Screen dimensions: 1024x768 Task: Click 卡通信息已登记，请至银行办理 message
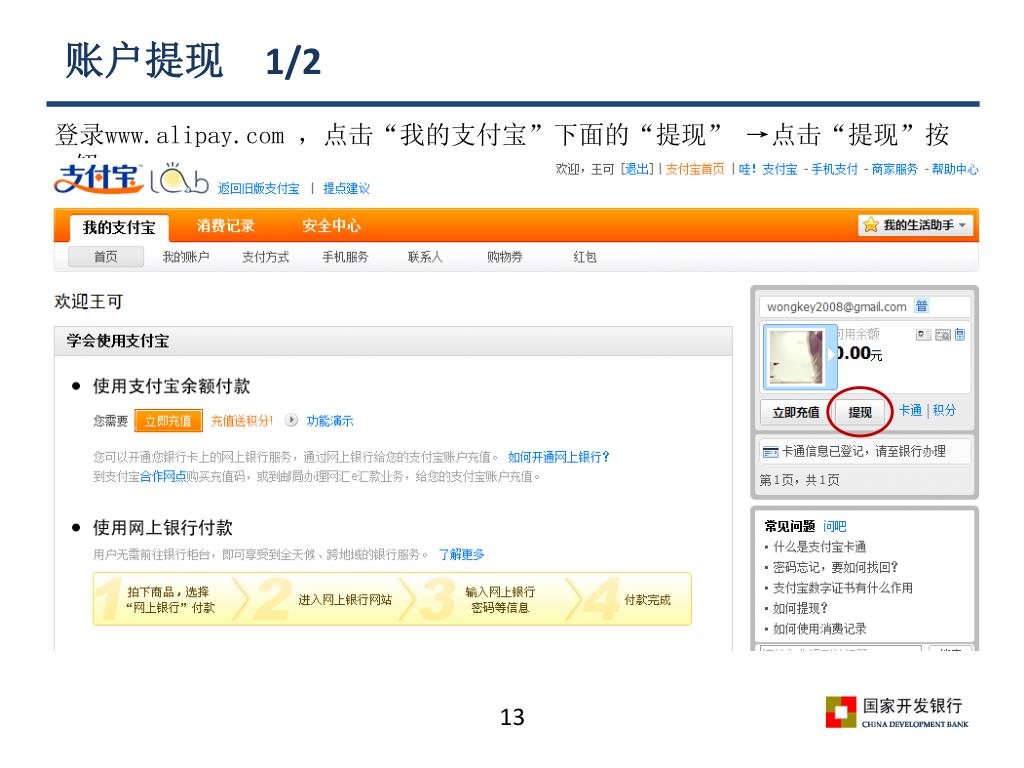click(x=864, y=451)
